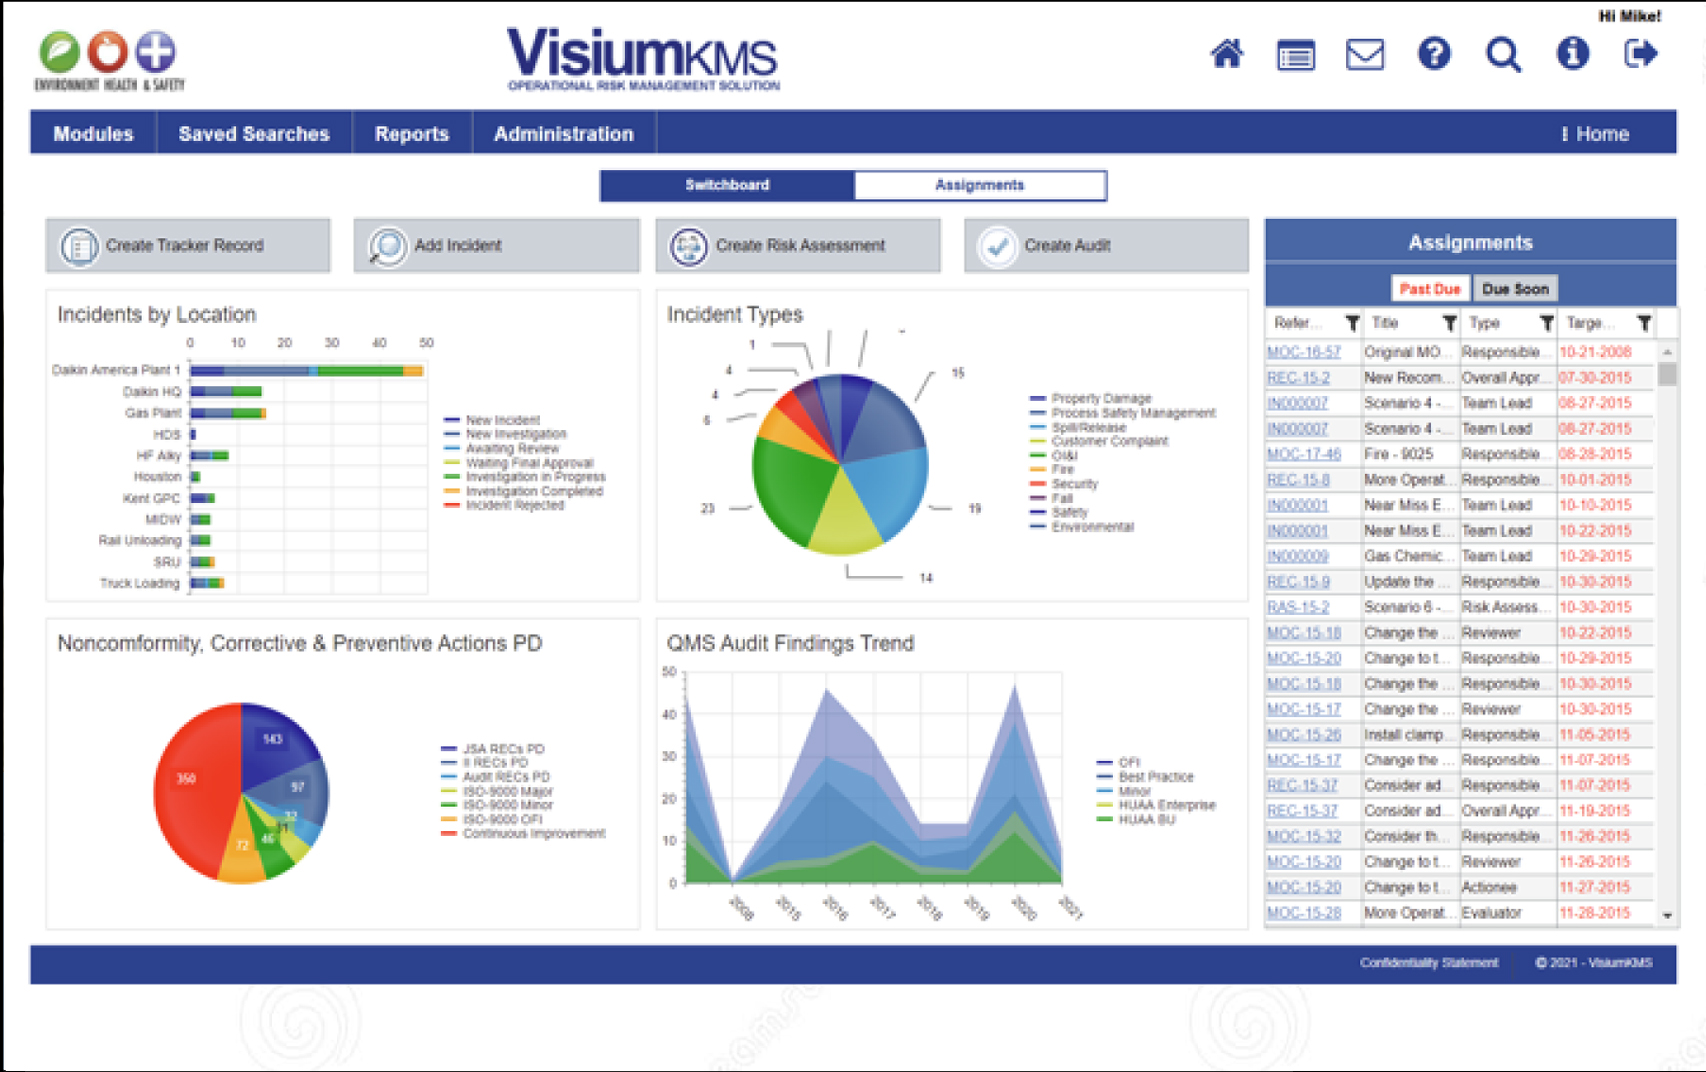The image size is (1706, 1072).
Task: Click the VisiumKMS logo
Action: coord(642,58)
